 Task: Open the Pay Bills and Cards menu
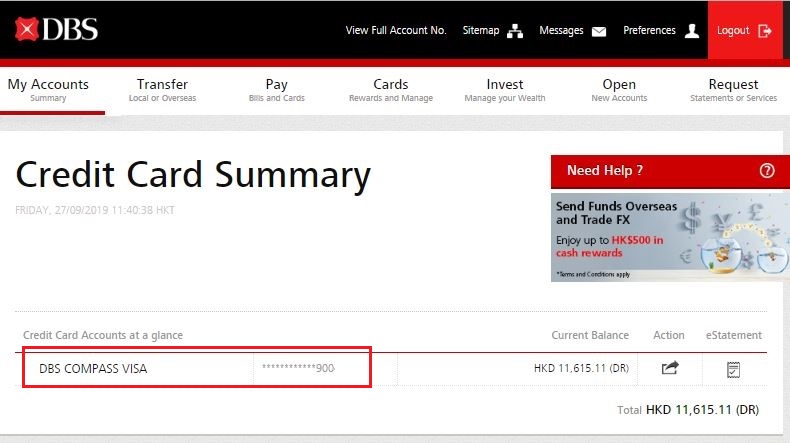[x=277, y=90]
